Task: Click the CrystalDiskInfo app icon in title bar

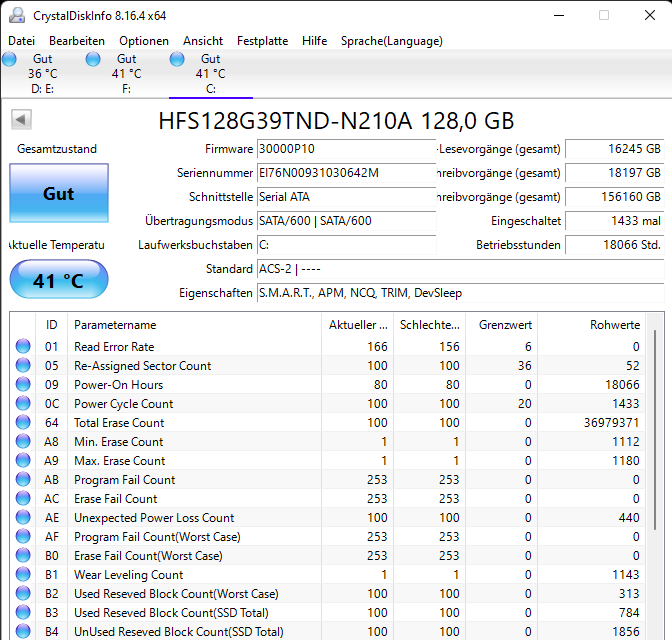Action: pos(16,15)
